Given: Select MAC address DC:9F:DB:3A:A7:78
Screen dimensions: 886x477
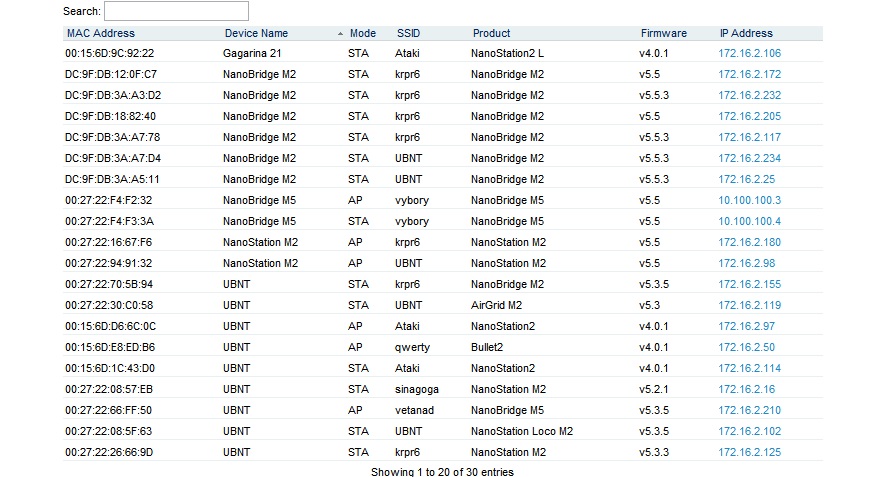Looking at the screenshot, I should coord(112,137).
